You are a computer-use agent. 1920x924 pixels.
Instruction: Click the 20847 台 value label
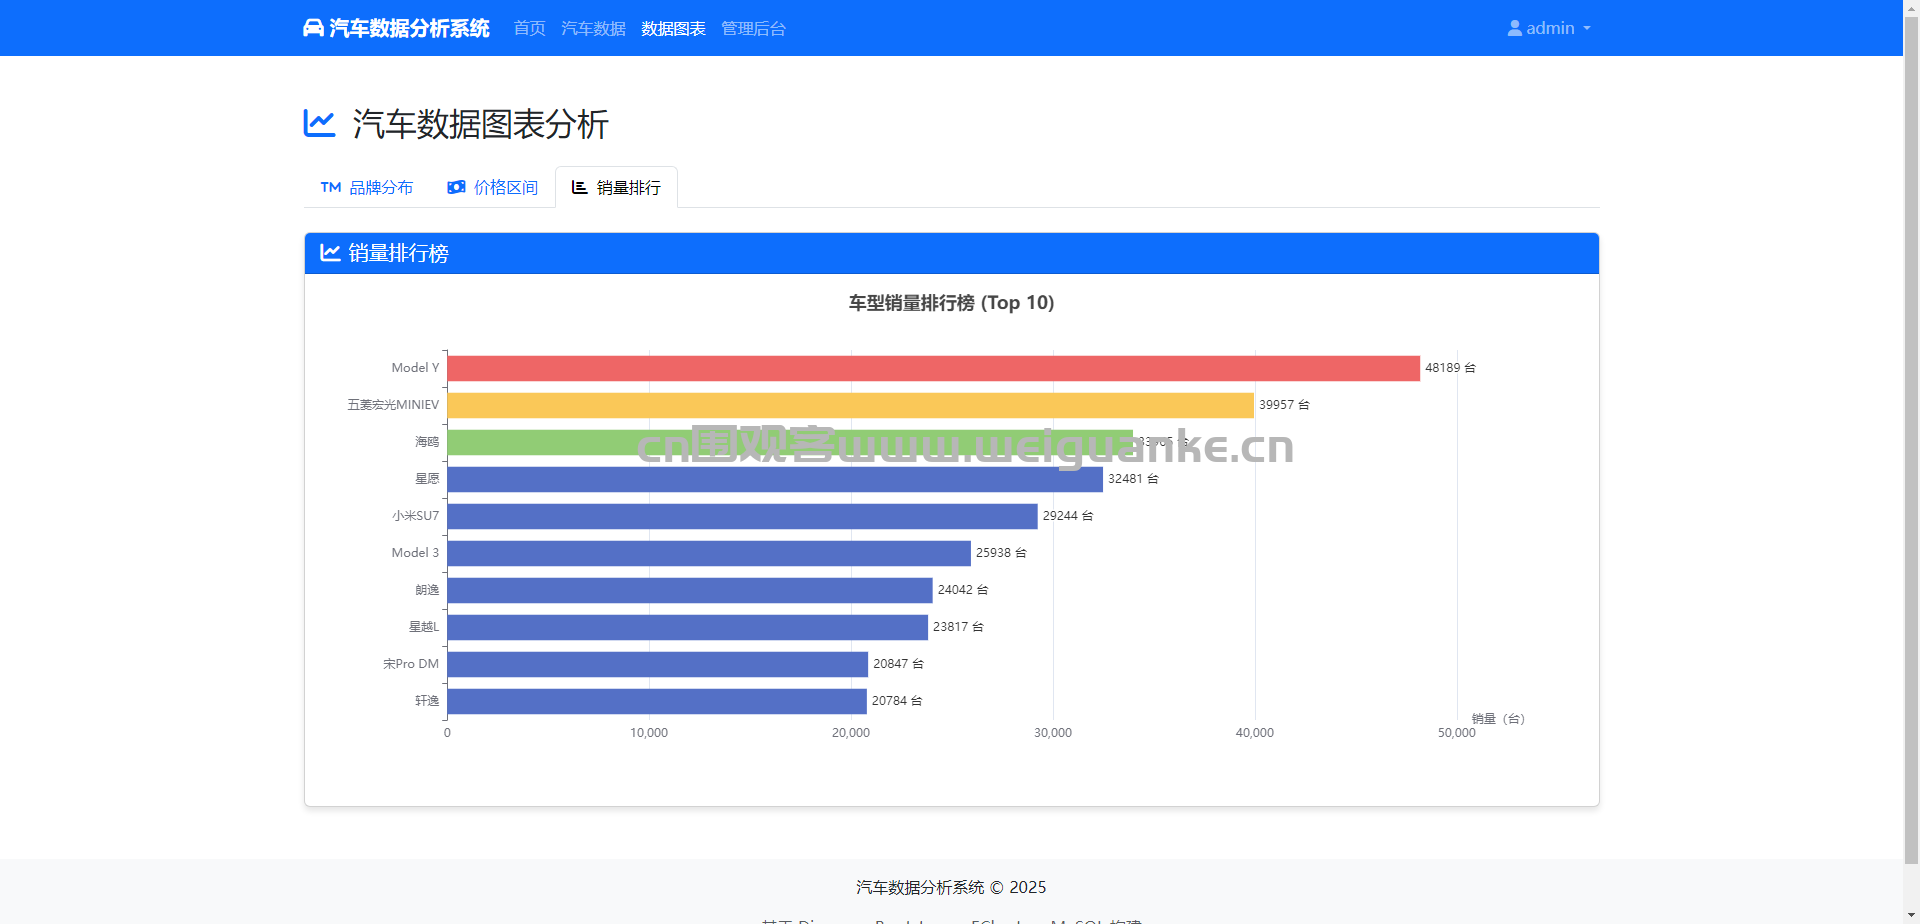point(898,664)
